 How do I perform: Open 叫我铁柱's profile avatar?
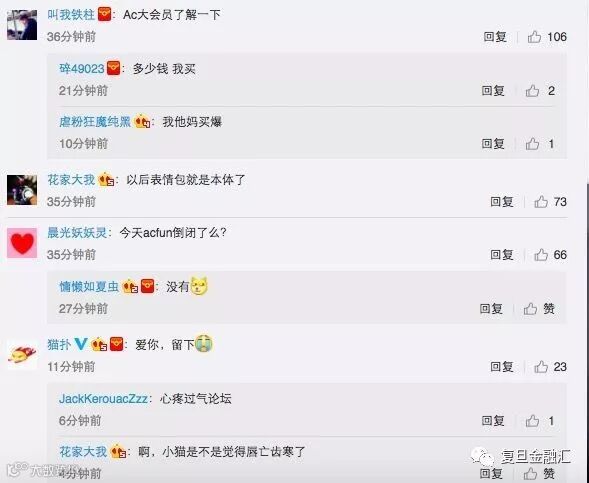(22, 25)
